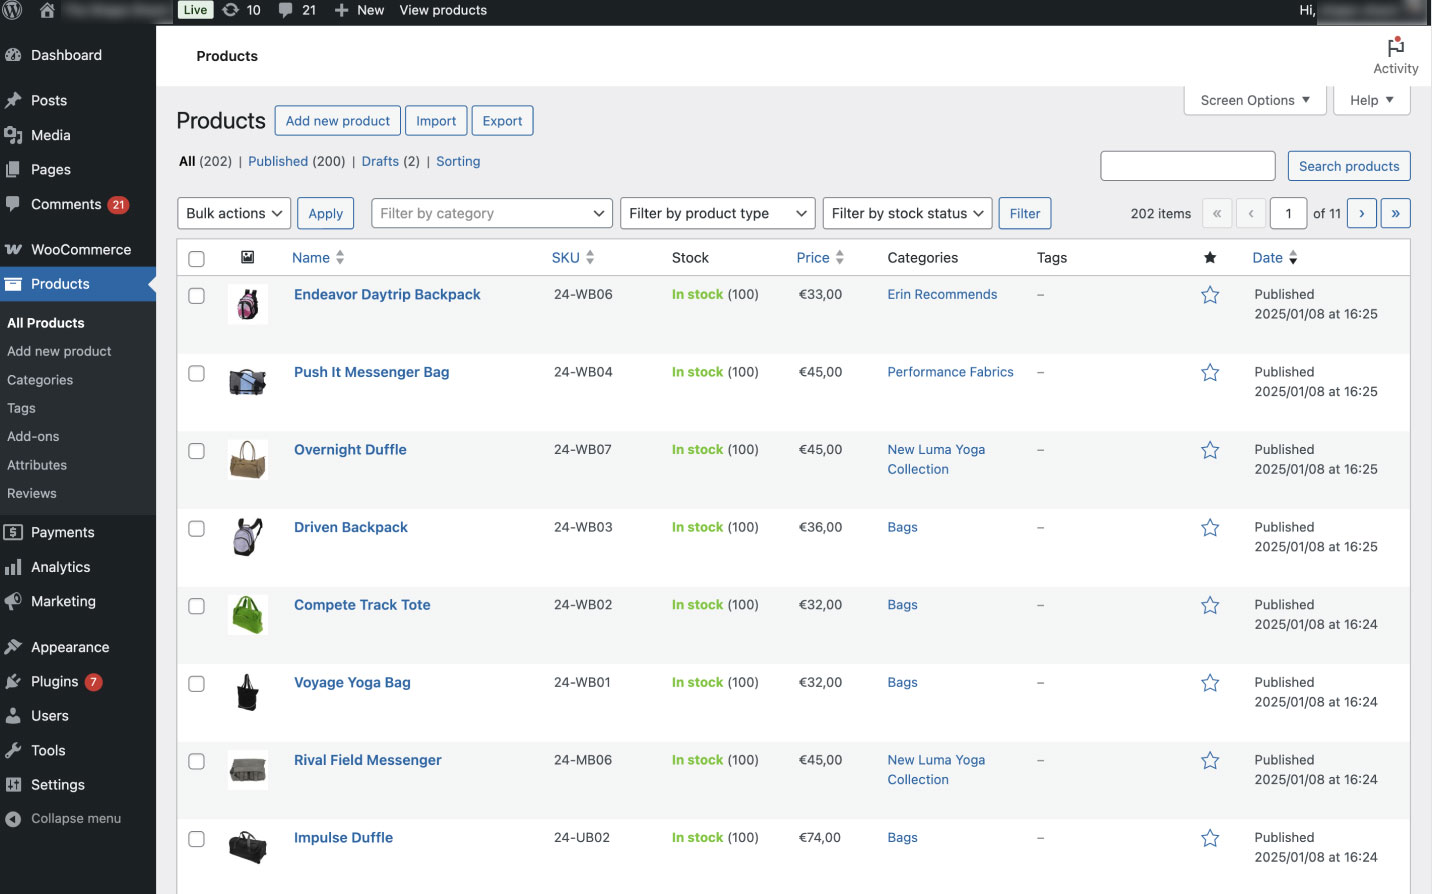Open the comments bubble showing 21
This screenshot has width=1432, height=894.
[297, 10]
